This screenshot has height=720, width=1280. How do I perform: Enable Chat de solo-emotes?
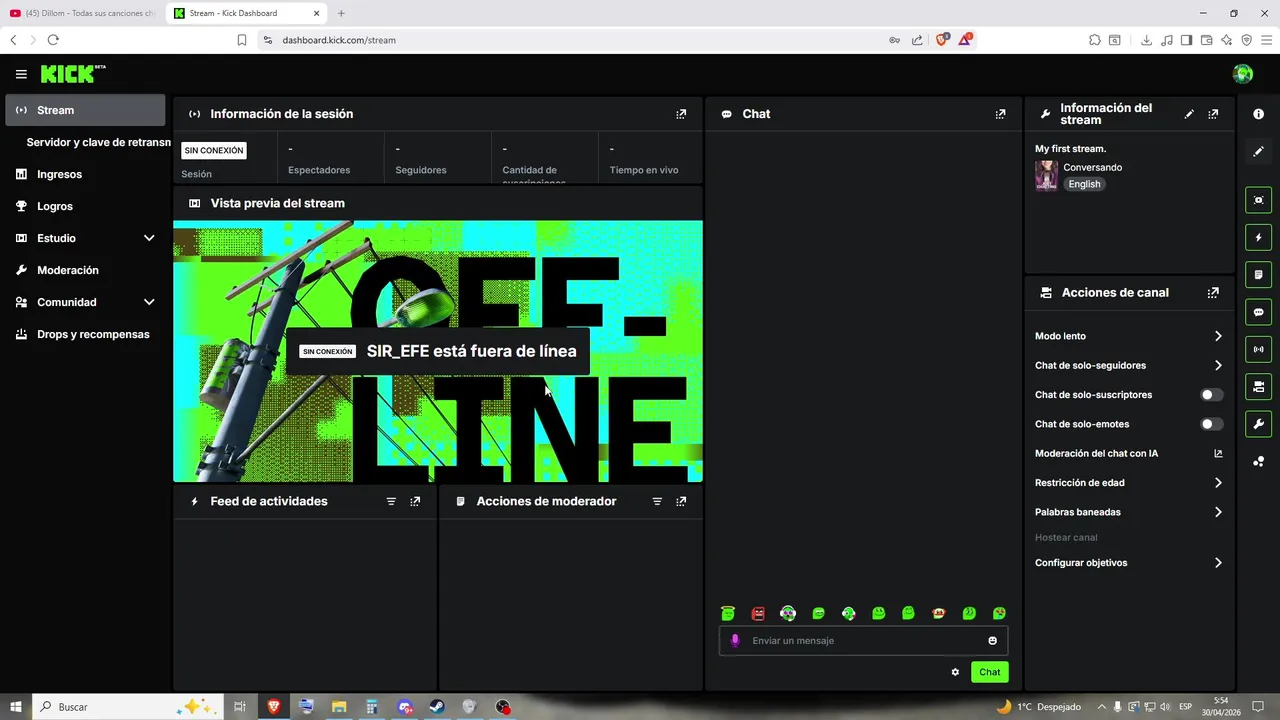pyautogui.click(x=1211, y=424)
